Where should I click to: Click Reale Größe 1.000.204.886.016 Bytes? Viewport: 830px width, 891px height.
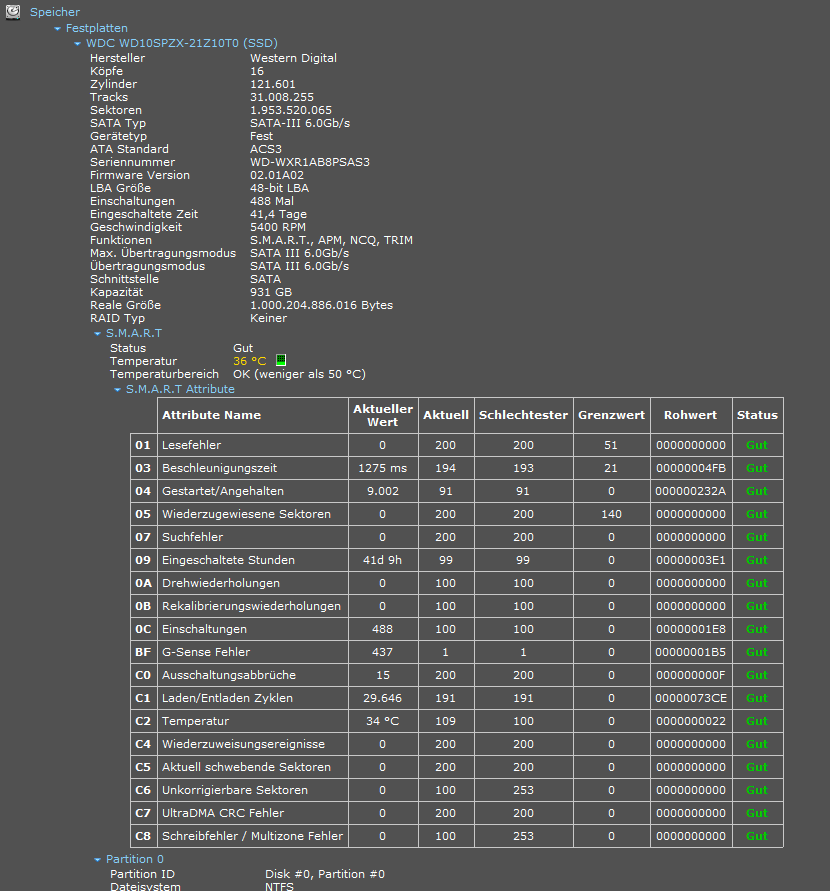(x=322, y=306)
